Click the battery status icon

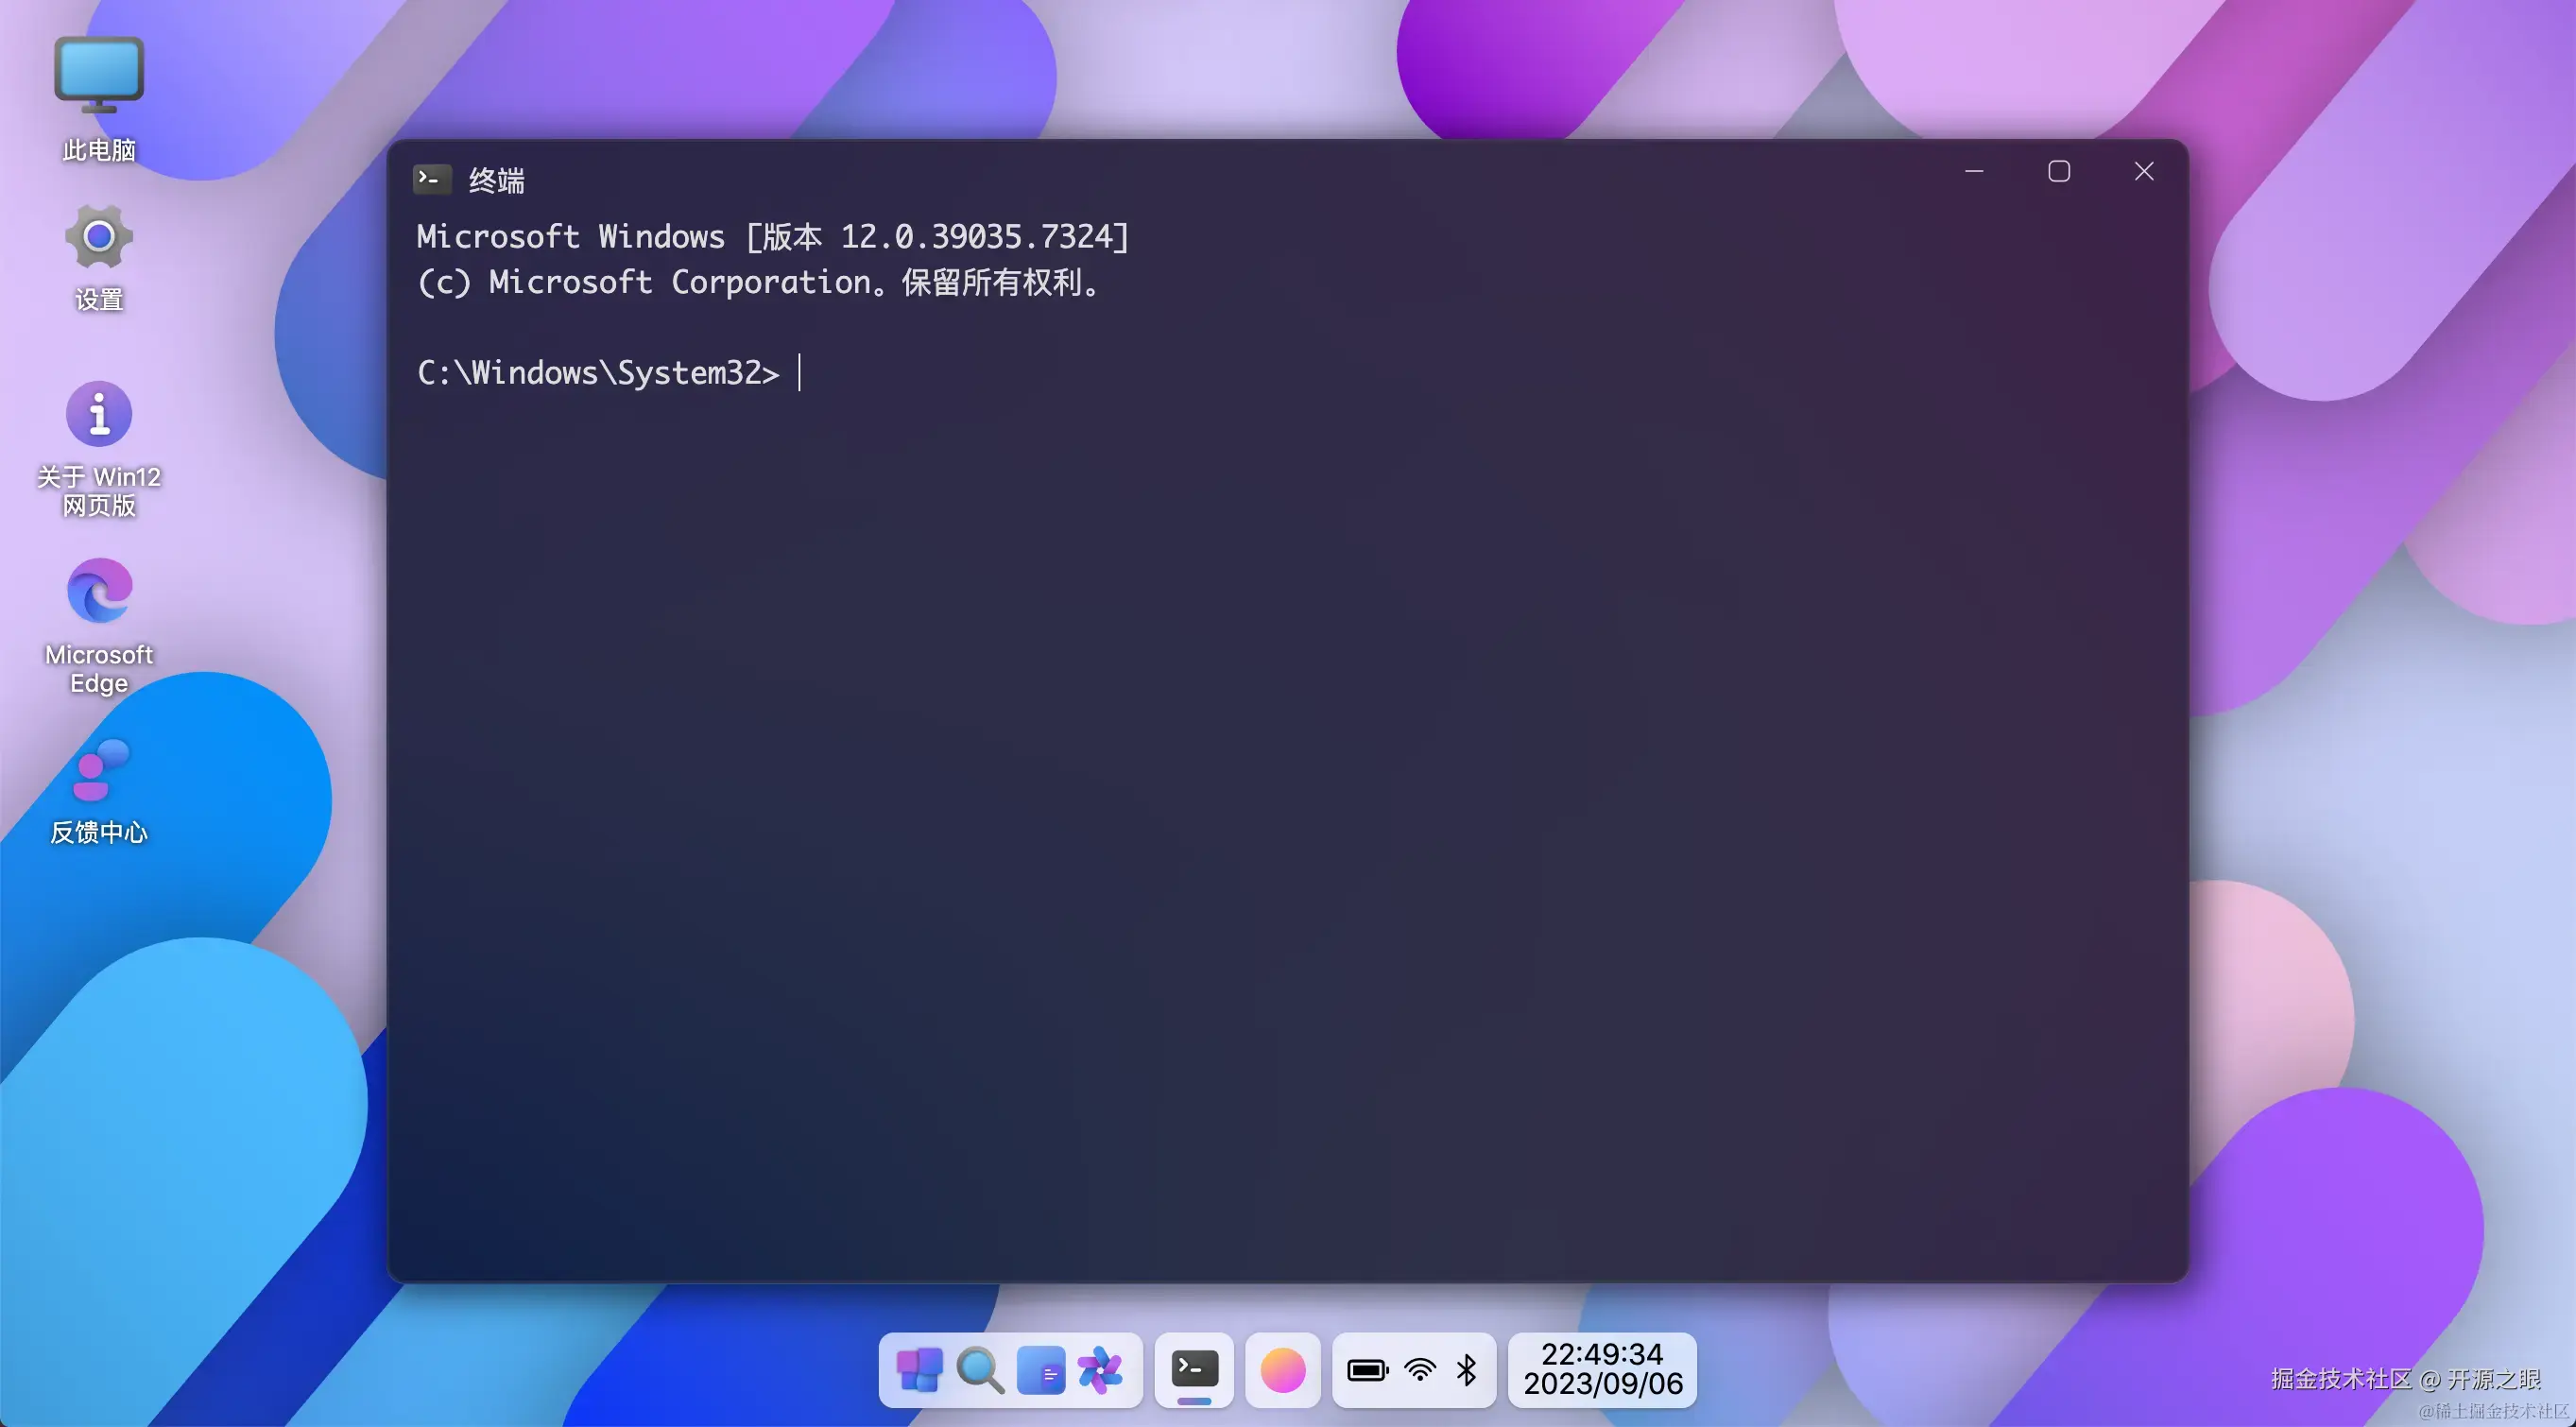1367,1370
